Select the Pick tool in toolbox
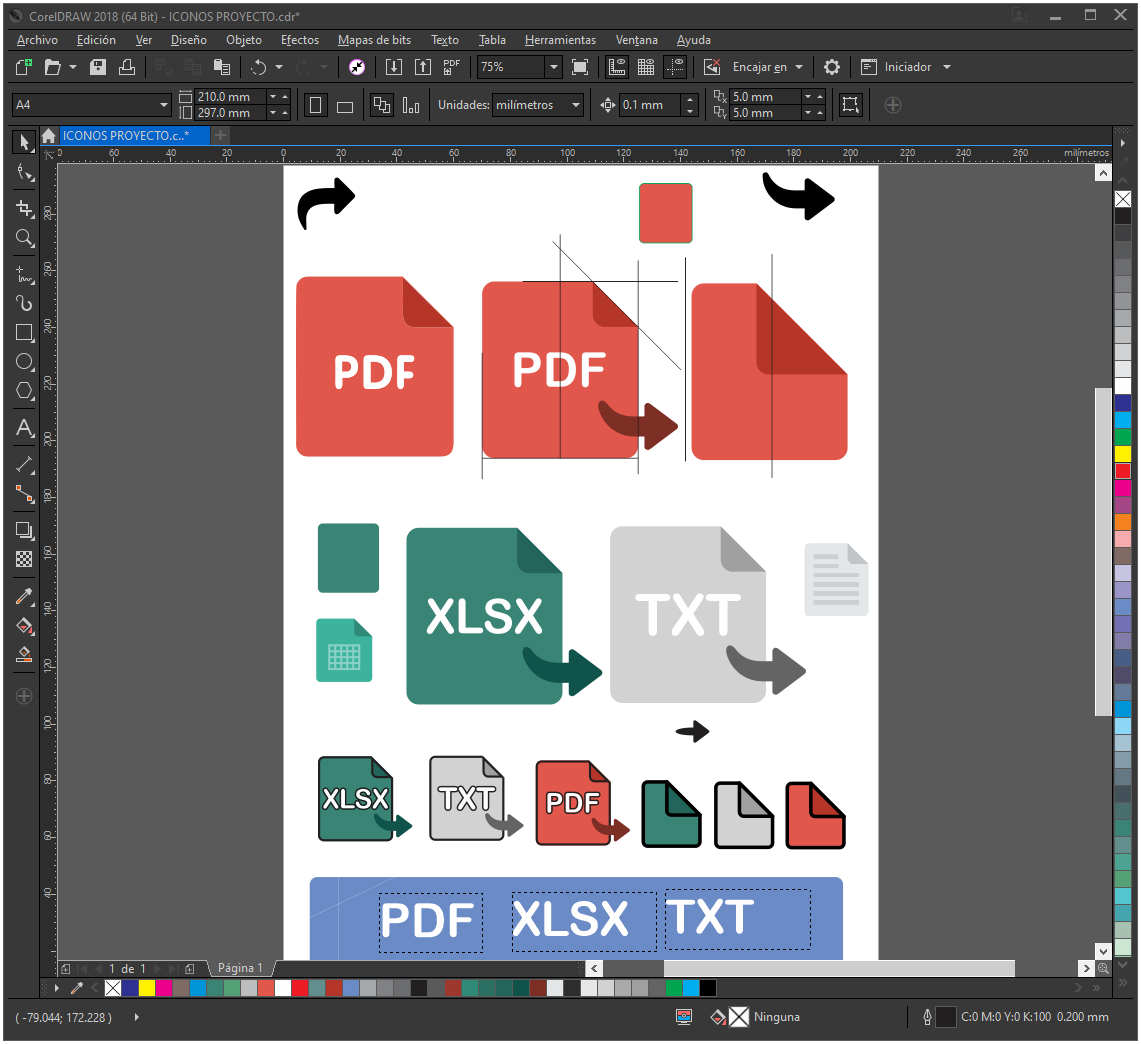 [24, 142]
